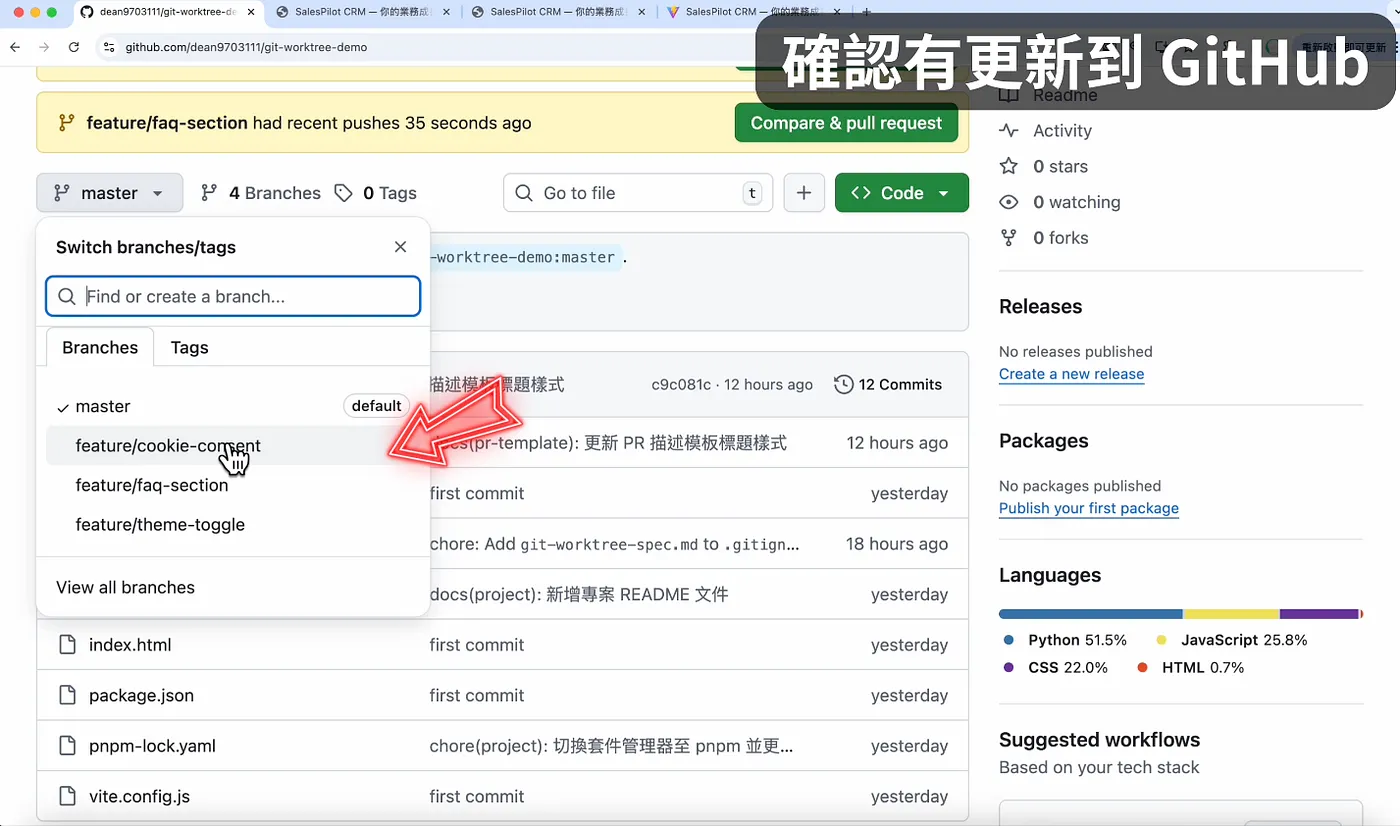Click the Go to file search box
Image resolution: width=1400 pixels, height=826 pixels.
tap(638, 193)
